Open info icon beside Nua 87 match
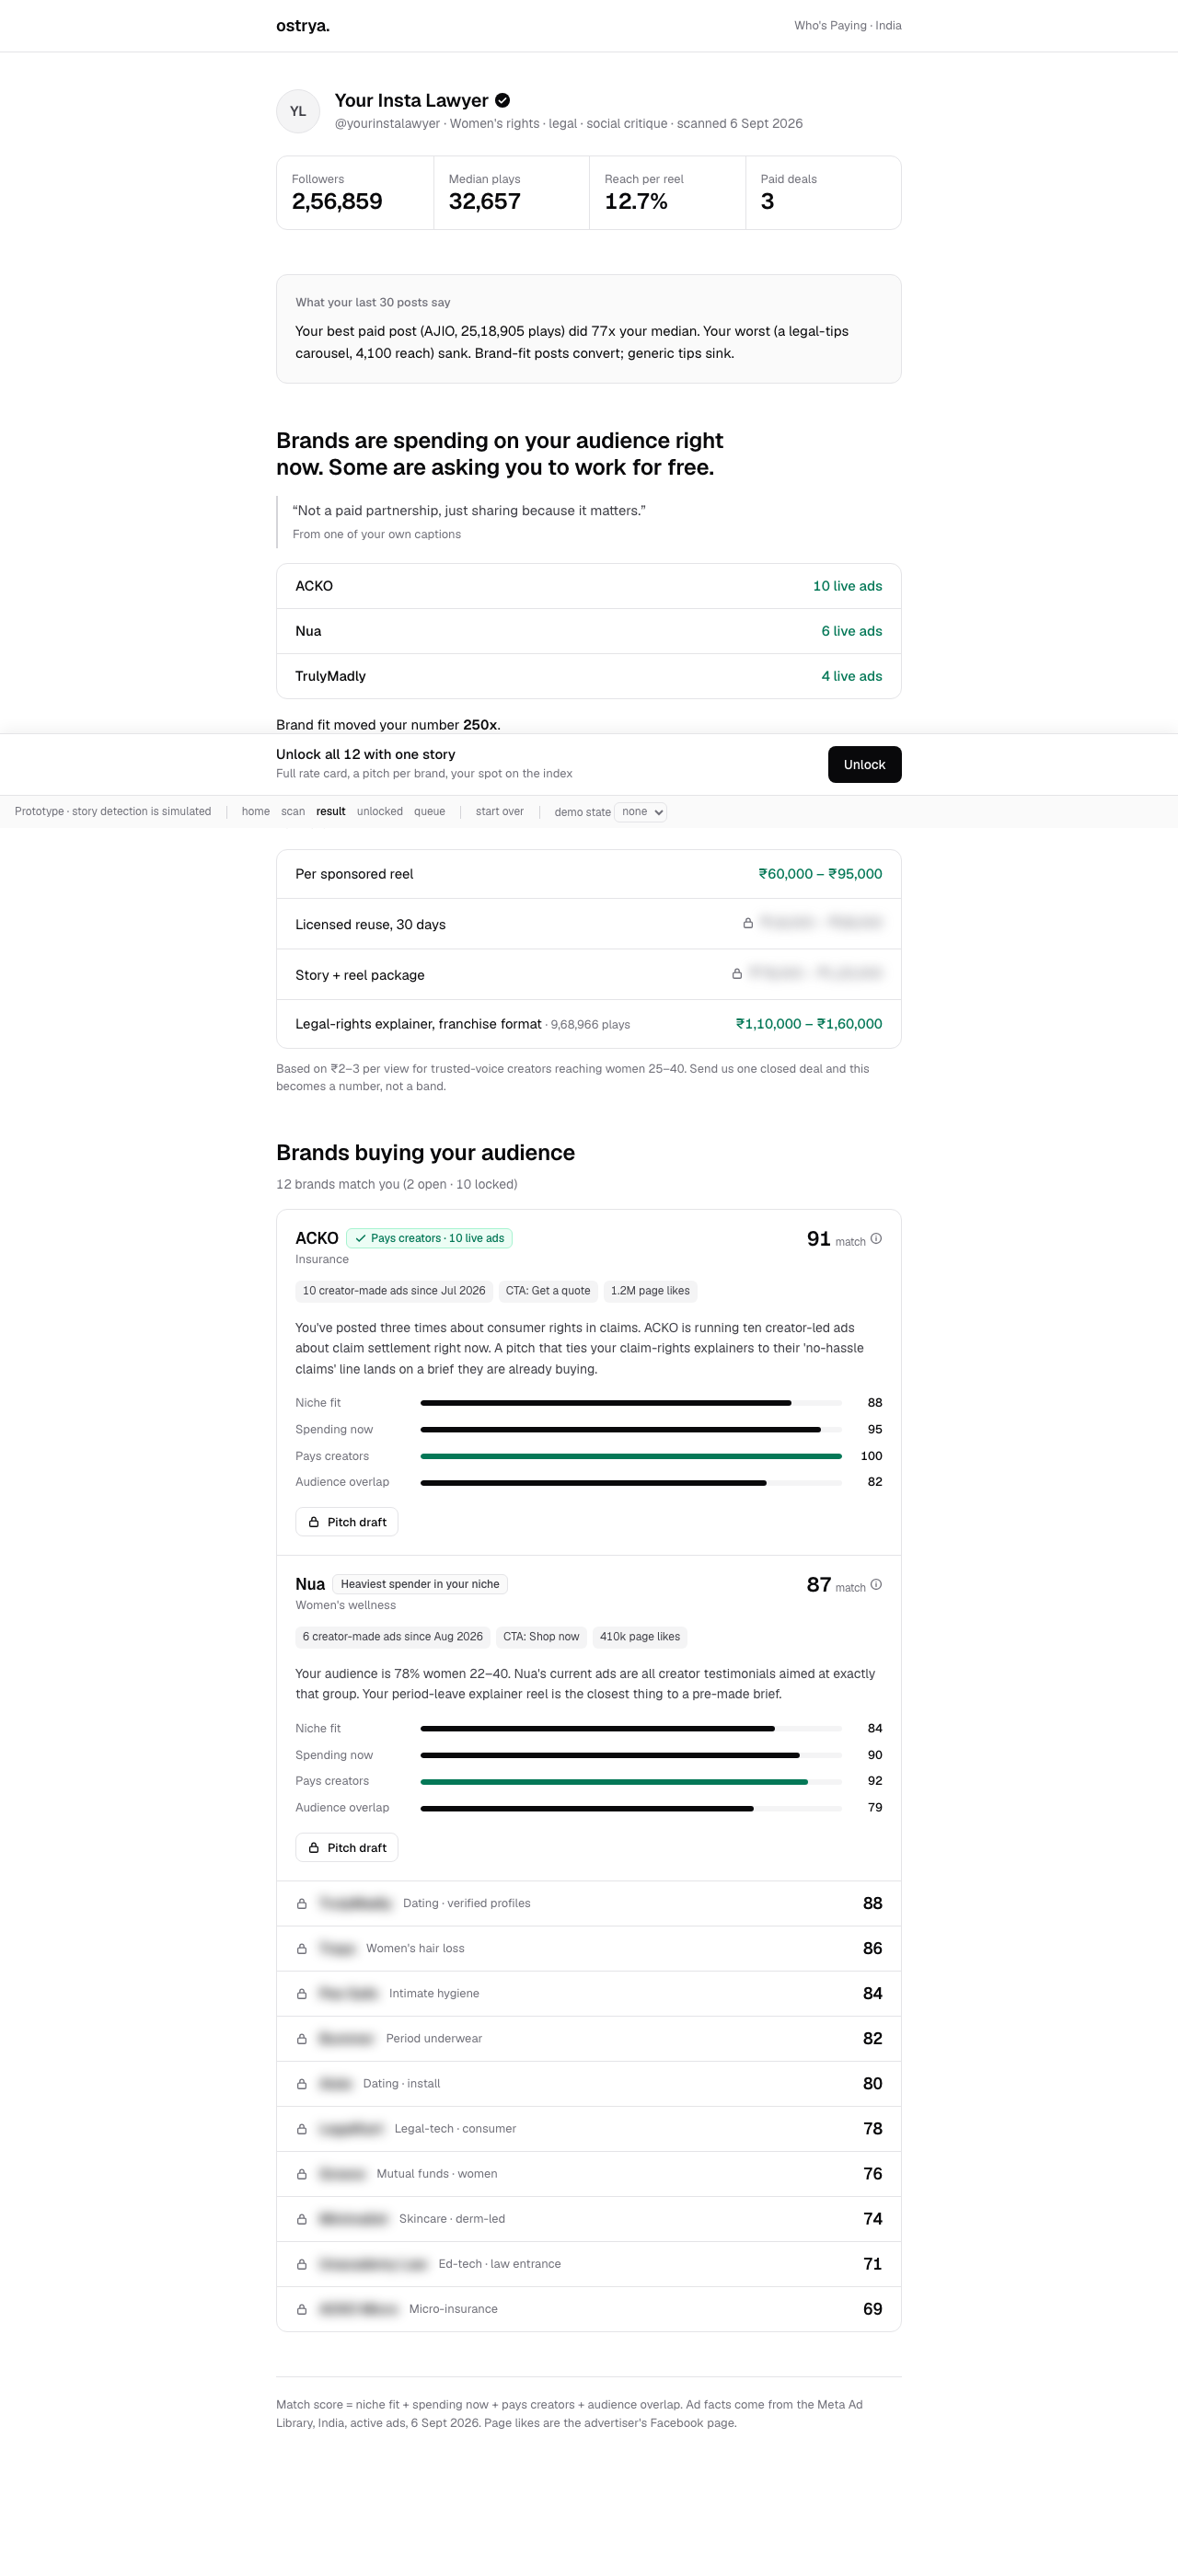 pyautogui.click(x=876, y=1584)
